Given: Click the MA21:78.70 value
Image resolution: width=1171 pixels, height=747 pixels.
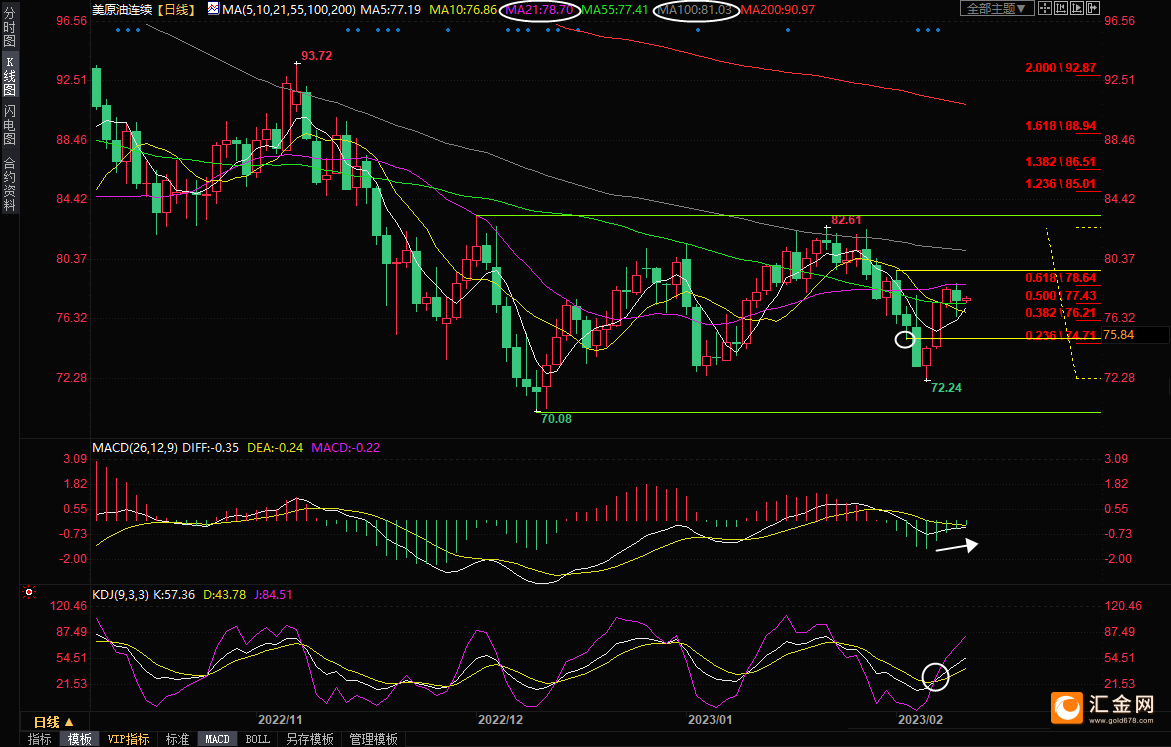Looking at the screenshot, I should tap(540, 10).
